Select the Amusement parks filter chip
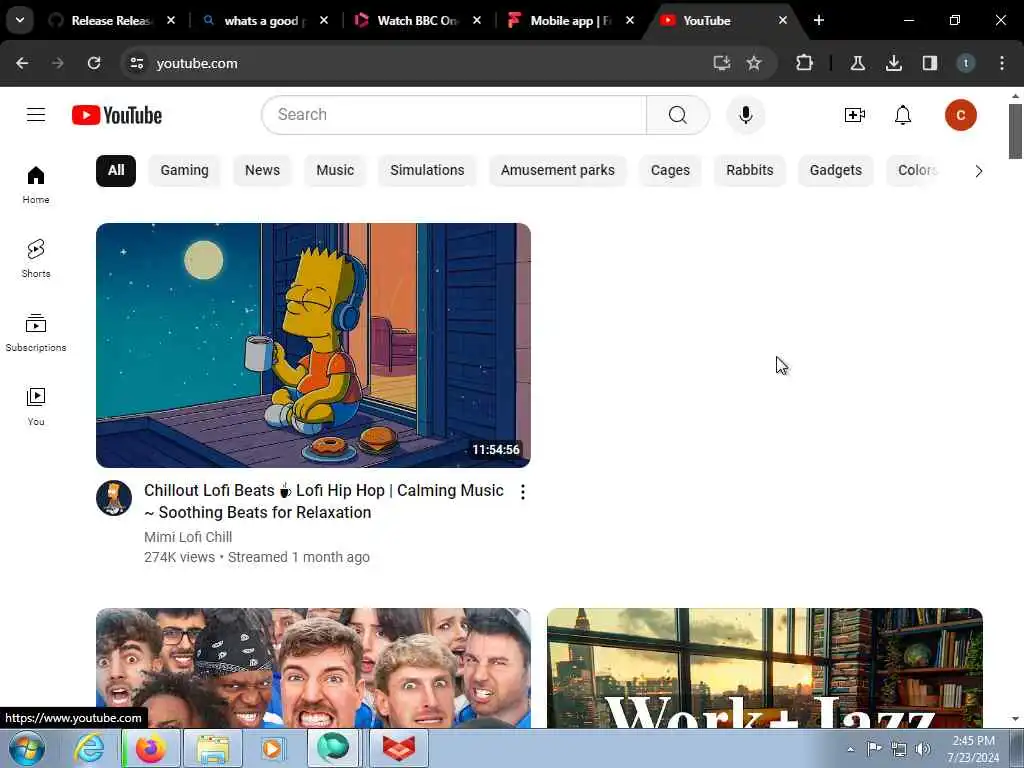This screenshot has height=768, width=1024. coord(558,170)
